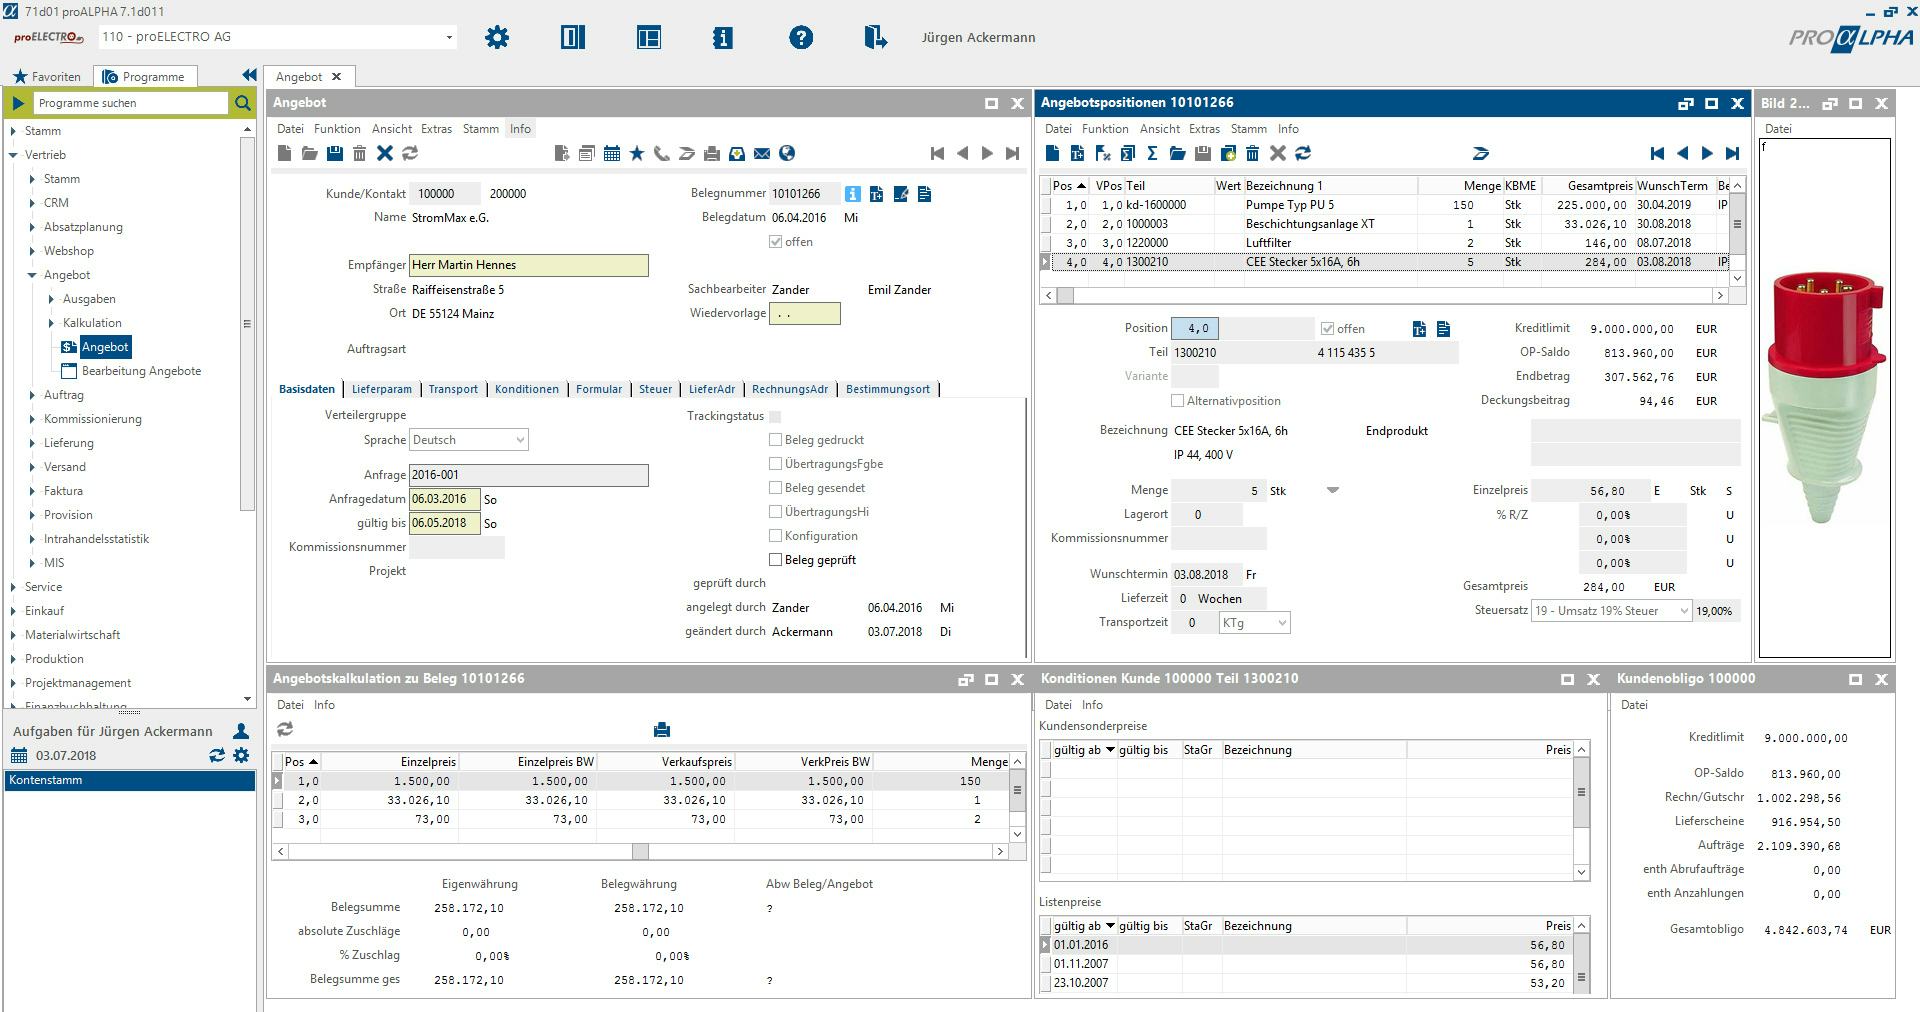Open the Extras menu in Angebotspositionen

point(1204,128)
